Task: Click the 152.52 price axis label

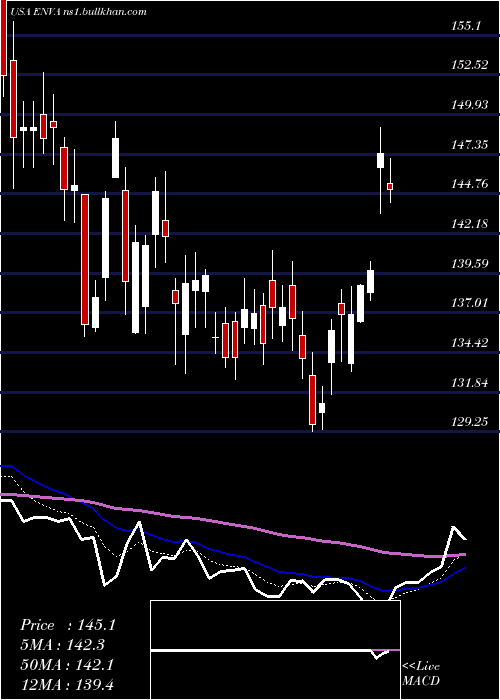Action: click(x=469, y=65)
